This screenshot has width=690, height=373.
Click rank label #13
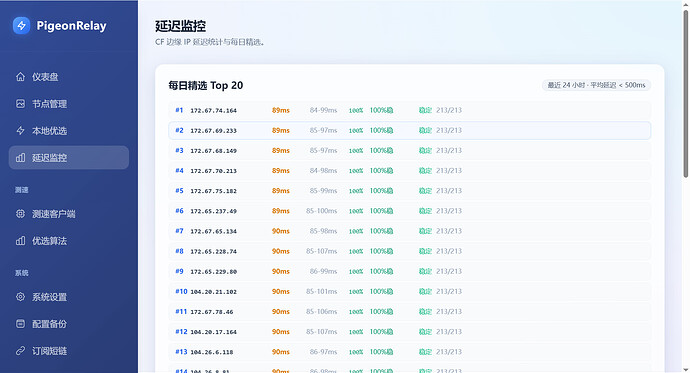point(181,352)
